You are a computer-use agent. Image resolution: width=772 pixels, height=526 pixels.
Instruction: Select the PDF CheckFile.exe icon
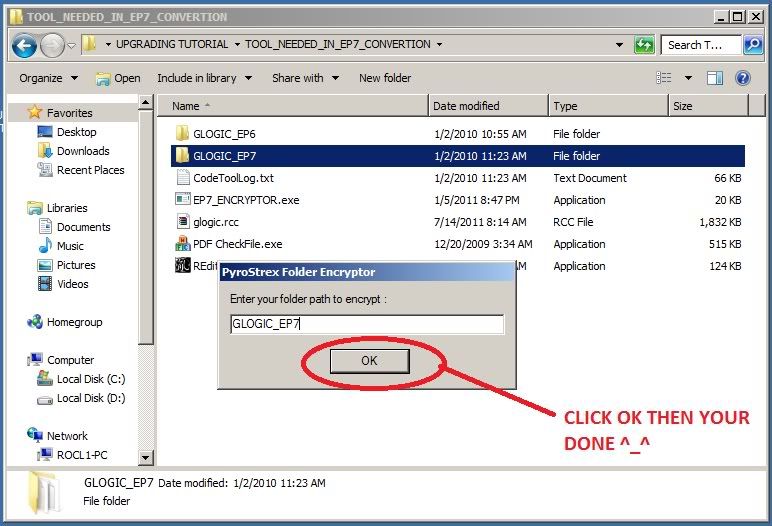click(x=182, y=244)
